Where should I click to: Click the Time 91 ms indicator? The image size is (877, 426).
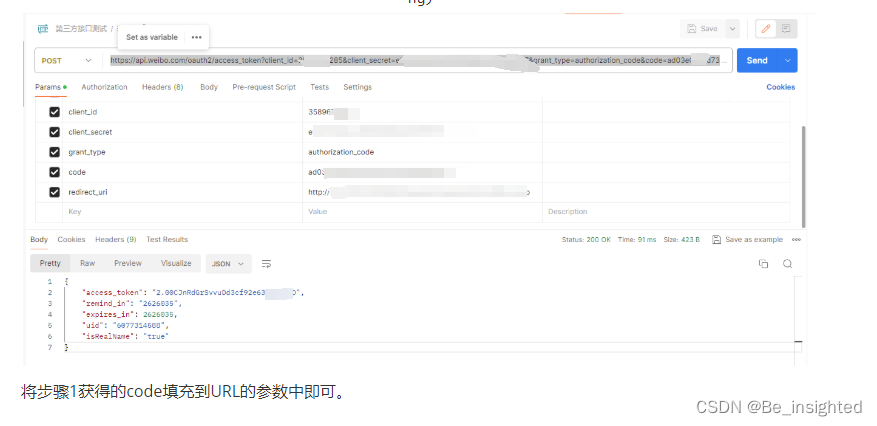click(x=637, y=239)
